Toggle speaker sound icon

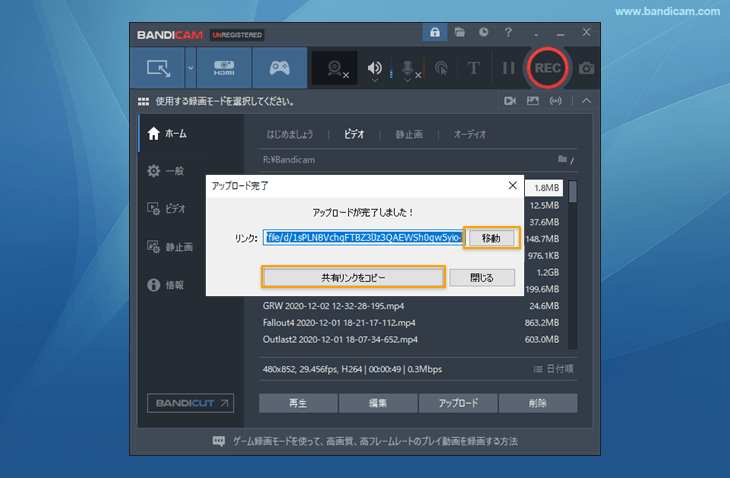tap(374, 67)
